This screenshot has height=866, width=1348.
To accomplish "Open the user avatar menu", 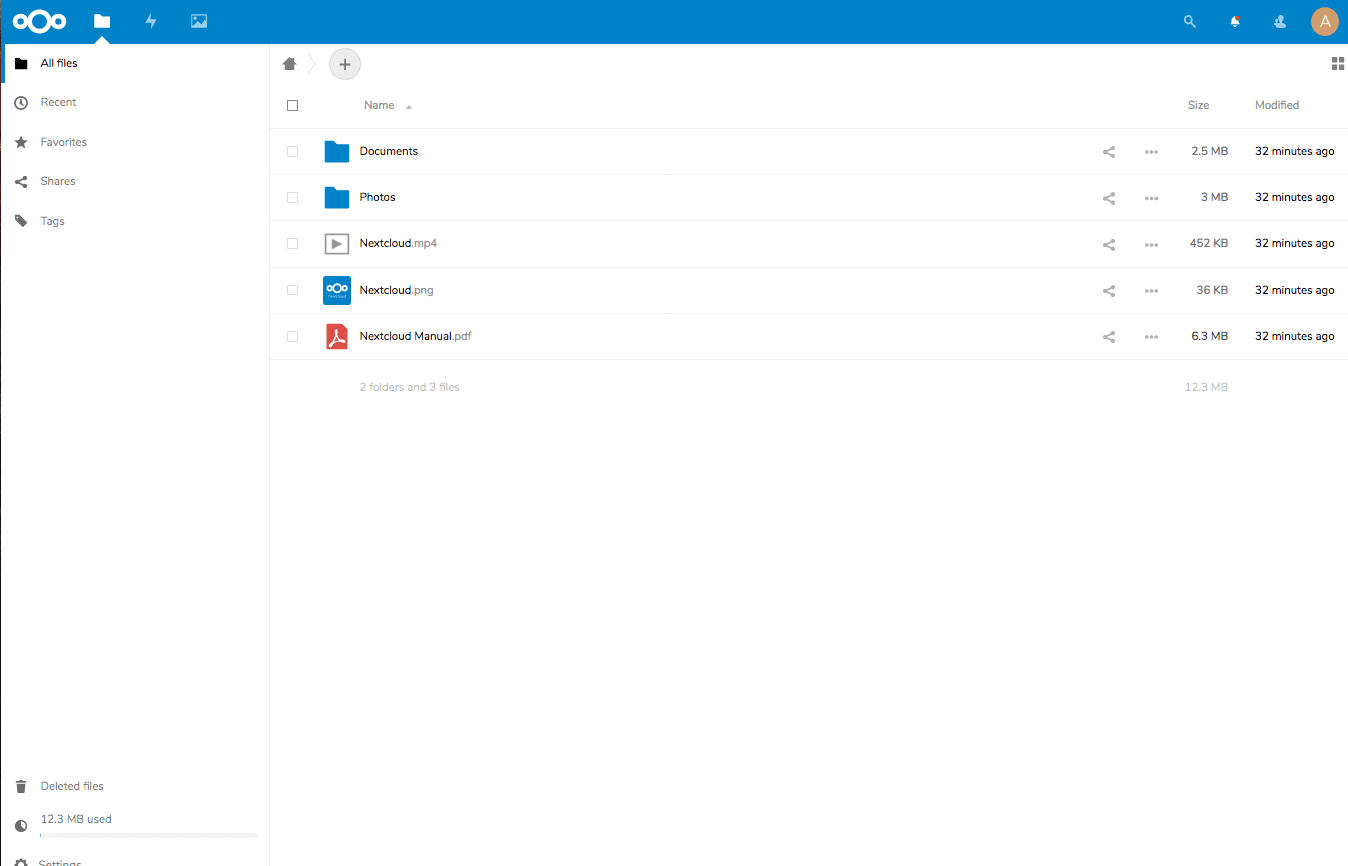I will (1325, 21).
